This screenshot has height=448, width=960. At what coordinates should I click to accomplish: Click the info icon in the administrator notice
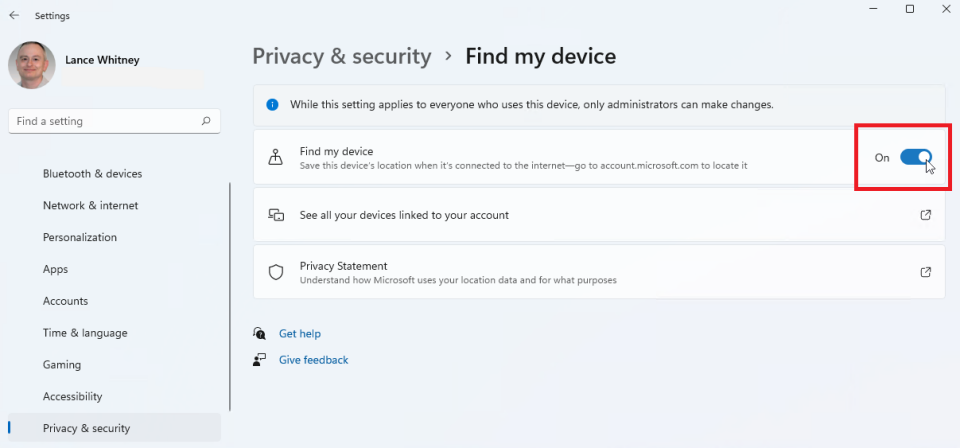pyautogui.click(x=273, y=104)
